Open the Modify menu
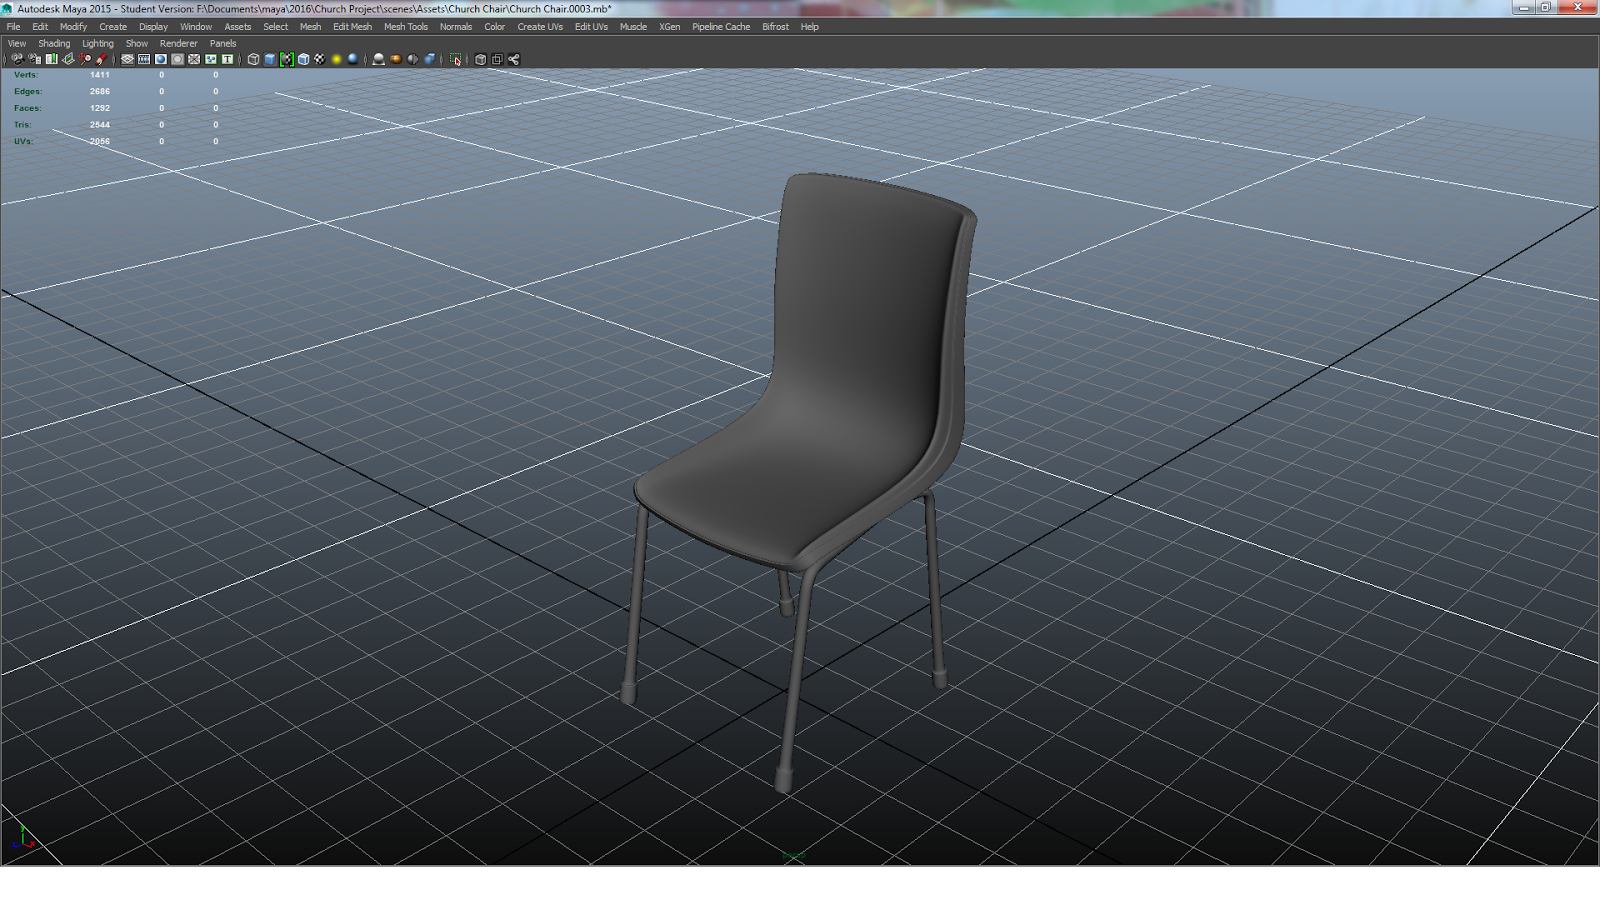Viewport: 1600px width, 900px height. pyautogui.click(x=73, y=27)
